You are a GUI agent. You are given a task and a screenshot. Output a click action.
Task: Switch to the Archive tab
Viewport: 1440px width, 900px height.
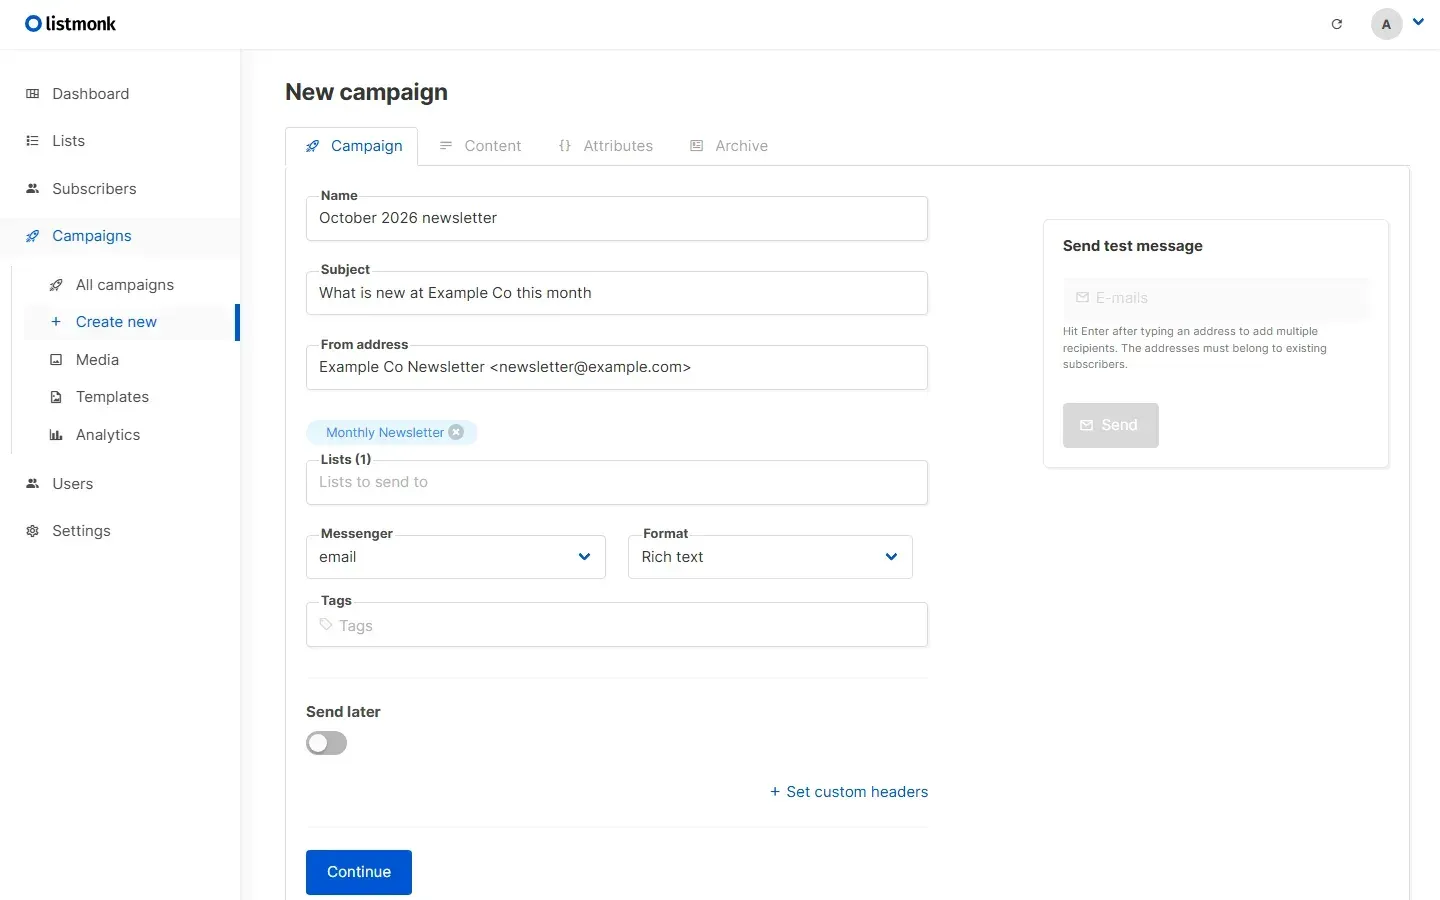coord(729,146)
